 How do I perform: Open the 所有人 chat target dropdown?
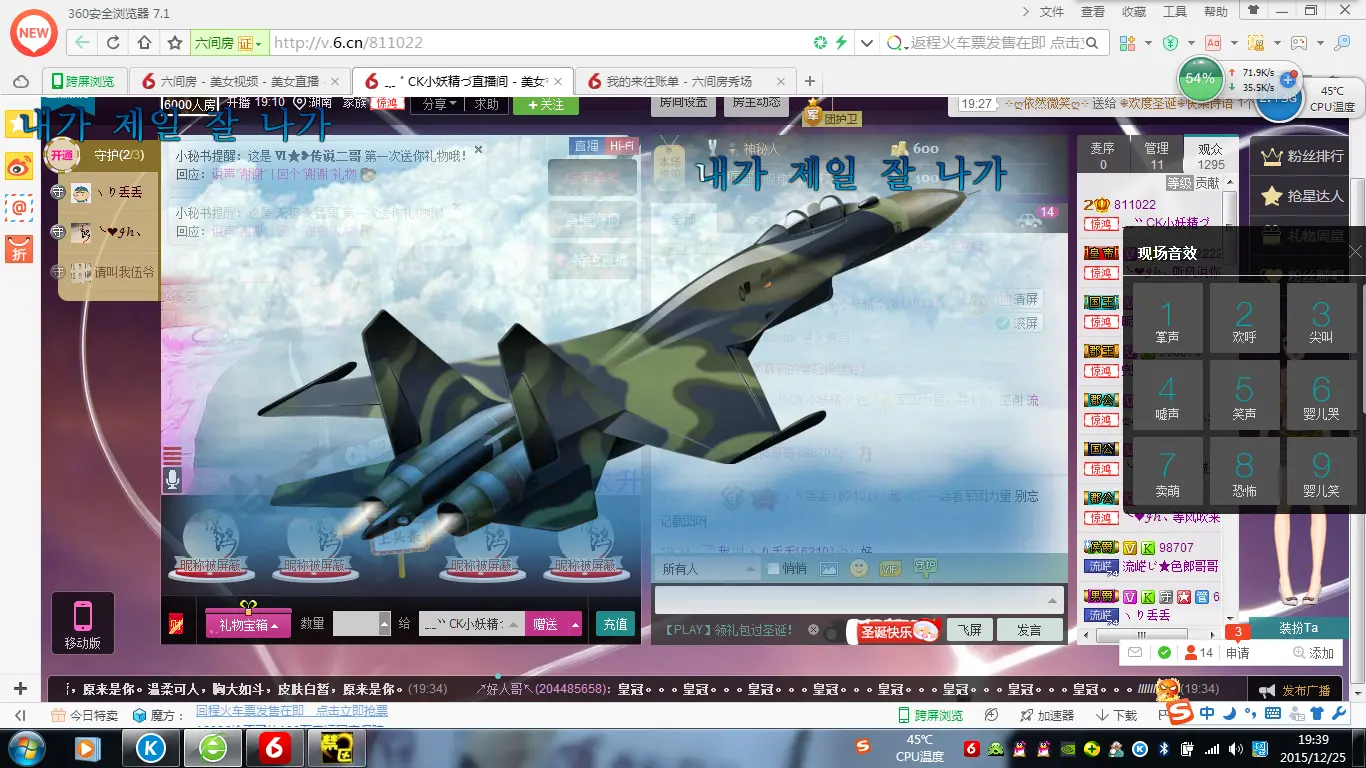709,569
